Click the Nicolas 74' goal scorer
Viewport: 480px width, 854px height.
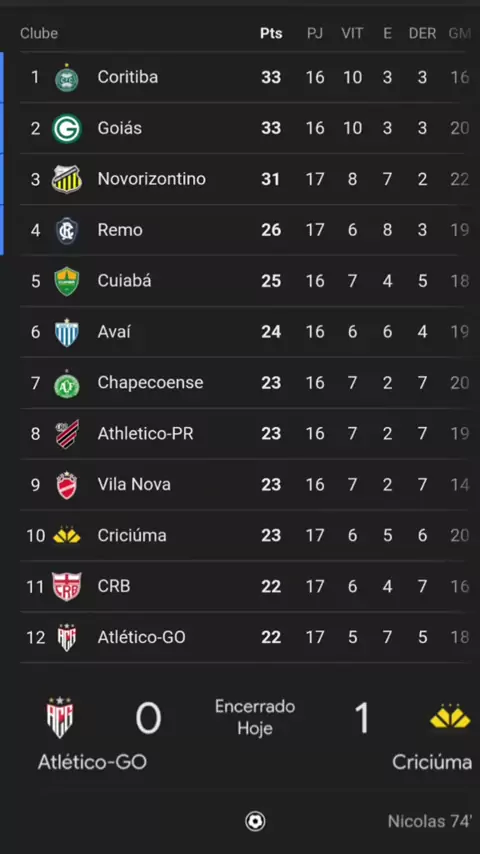tap(429, 821)
